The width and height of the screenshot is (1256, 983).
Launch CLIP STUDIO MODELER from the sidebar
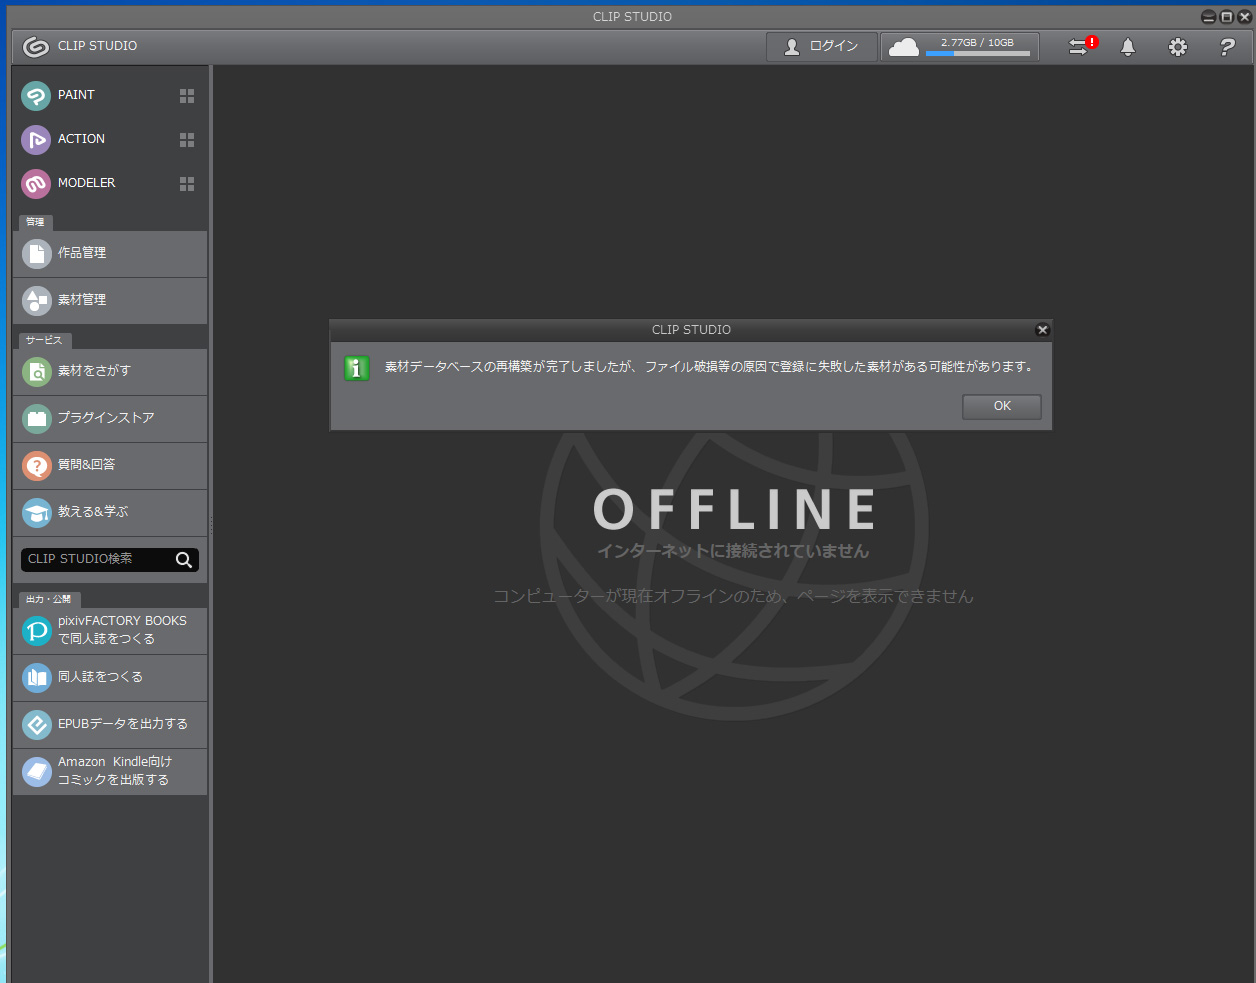coord(85,183)
